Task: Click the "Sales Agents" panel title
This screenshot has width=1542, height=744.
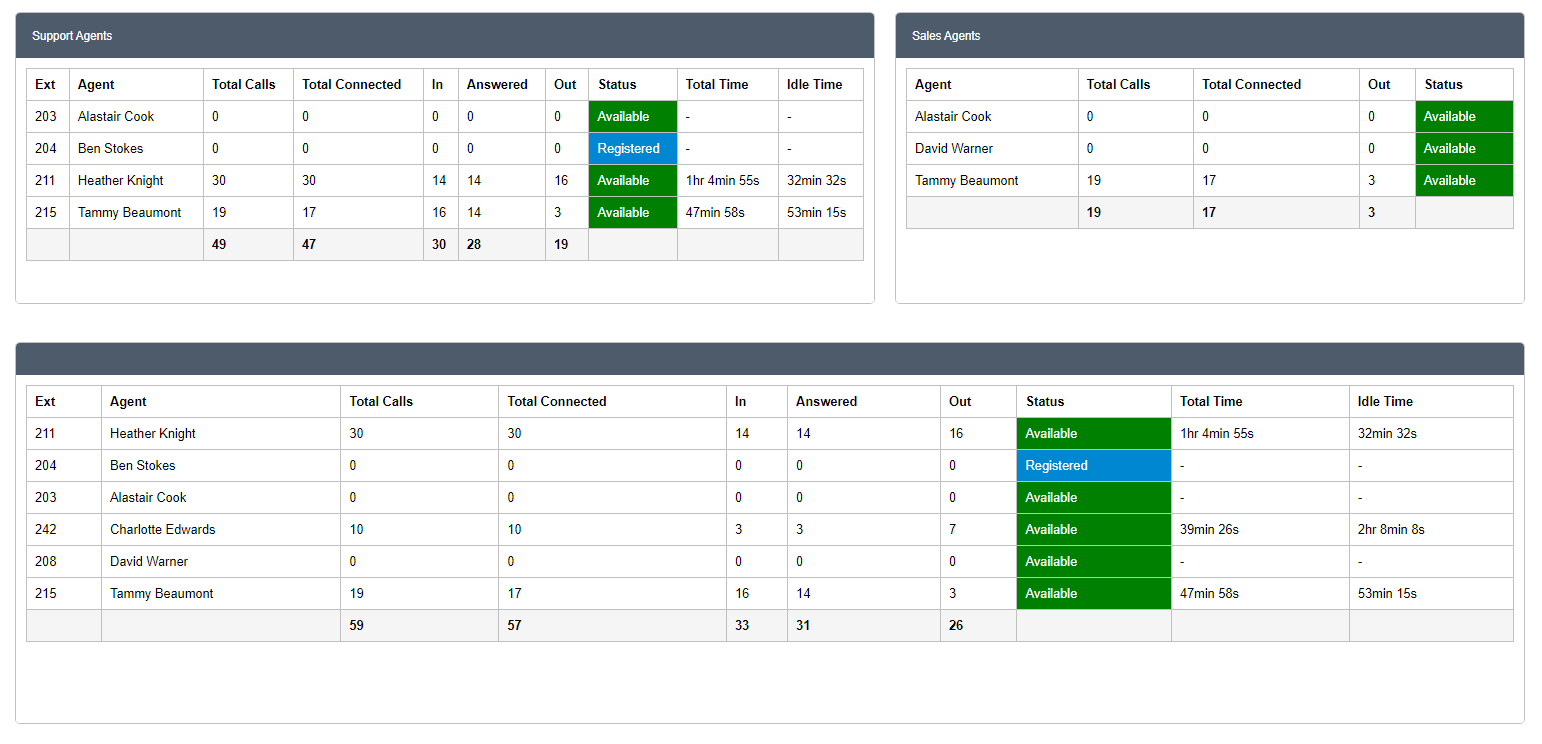Action: click(x=946, y=36)
